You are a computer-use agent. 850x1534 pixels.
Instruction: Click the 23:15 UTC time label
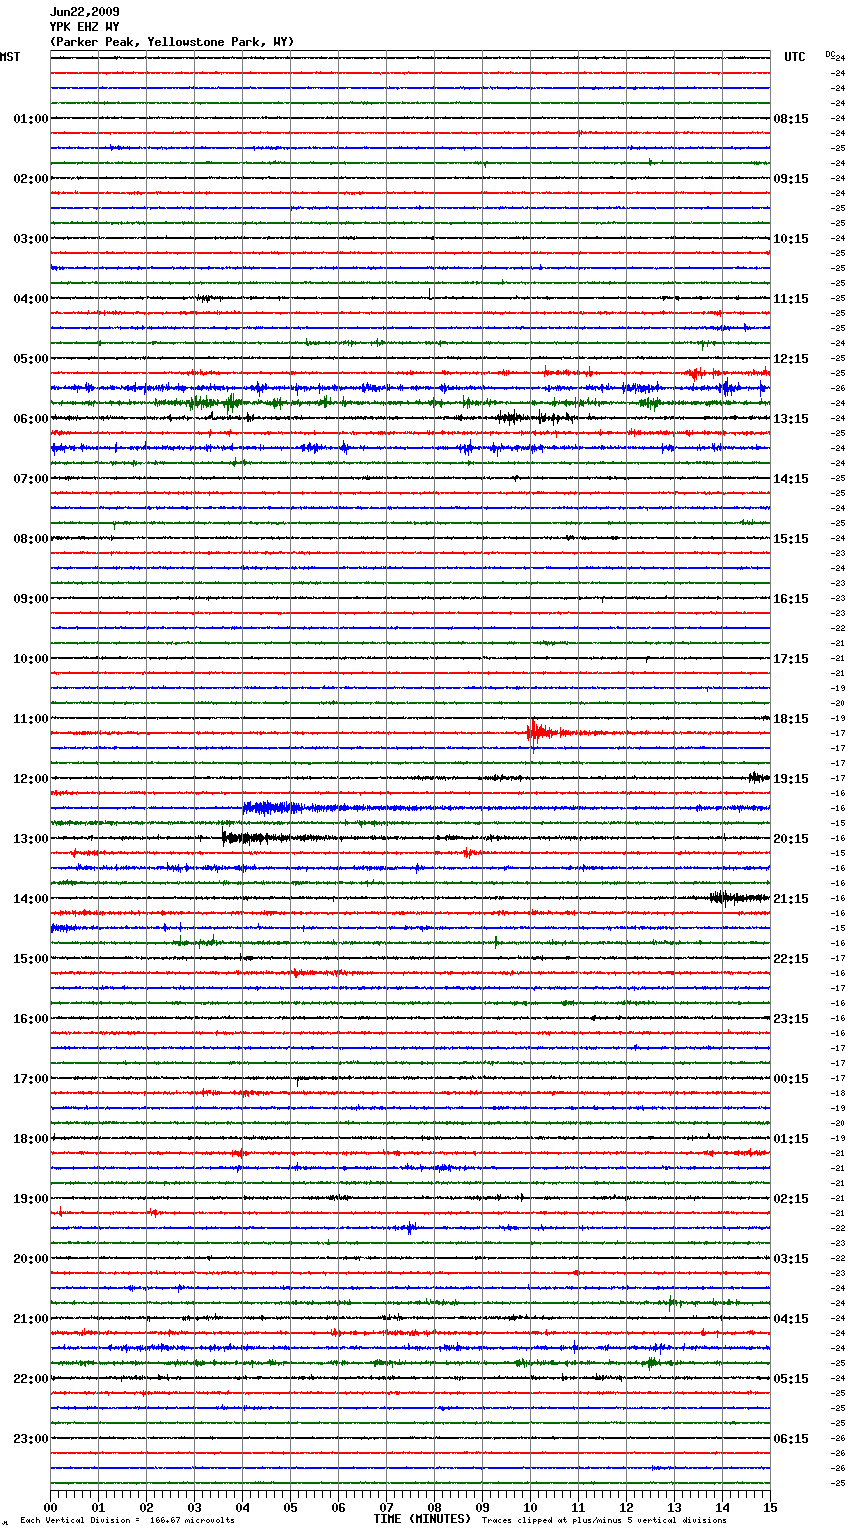coord(791,1019)
